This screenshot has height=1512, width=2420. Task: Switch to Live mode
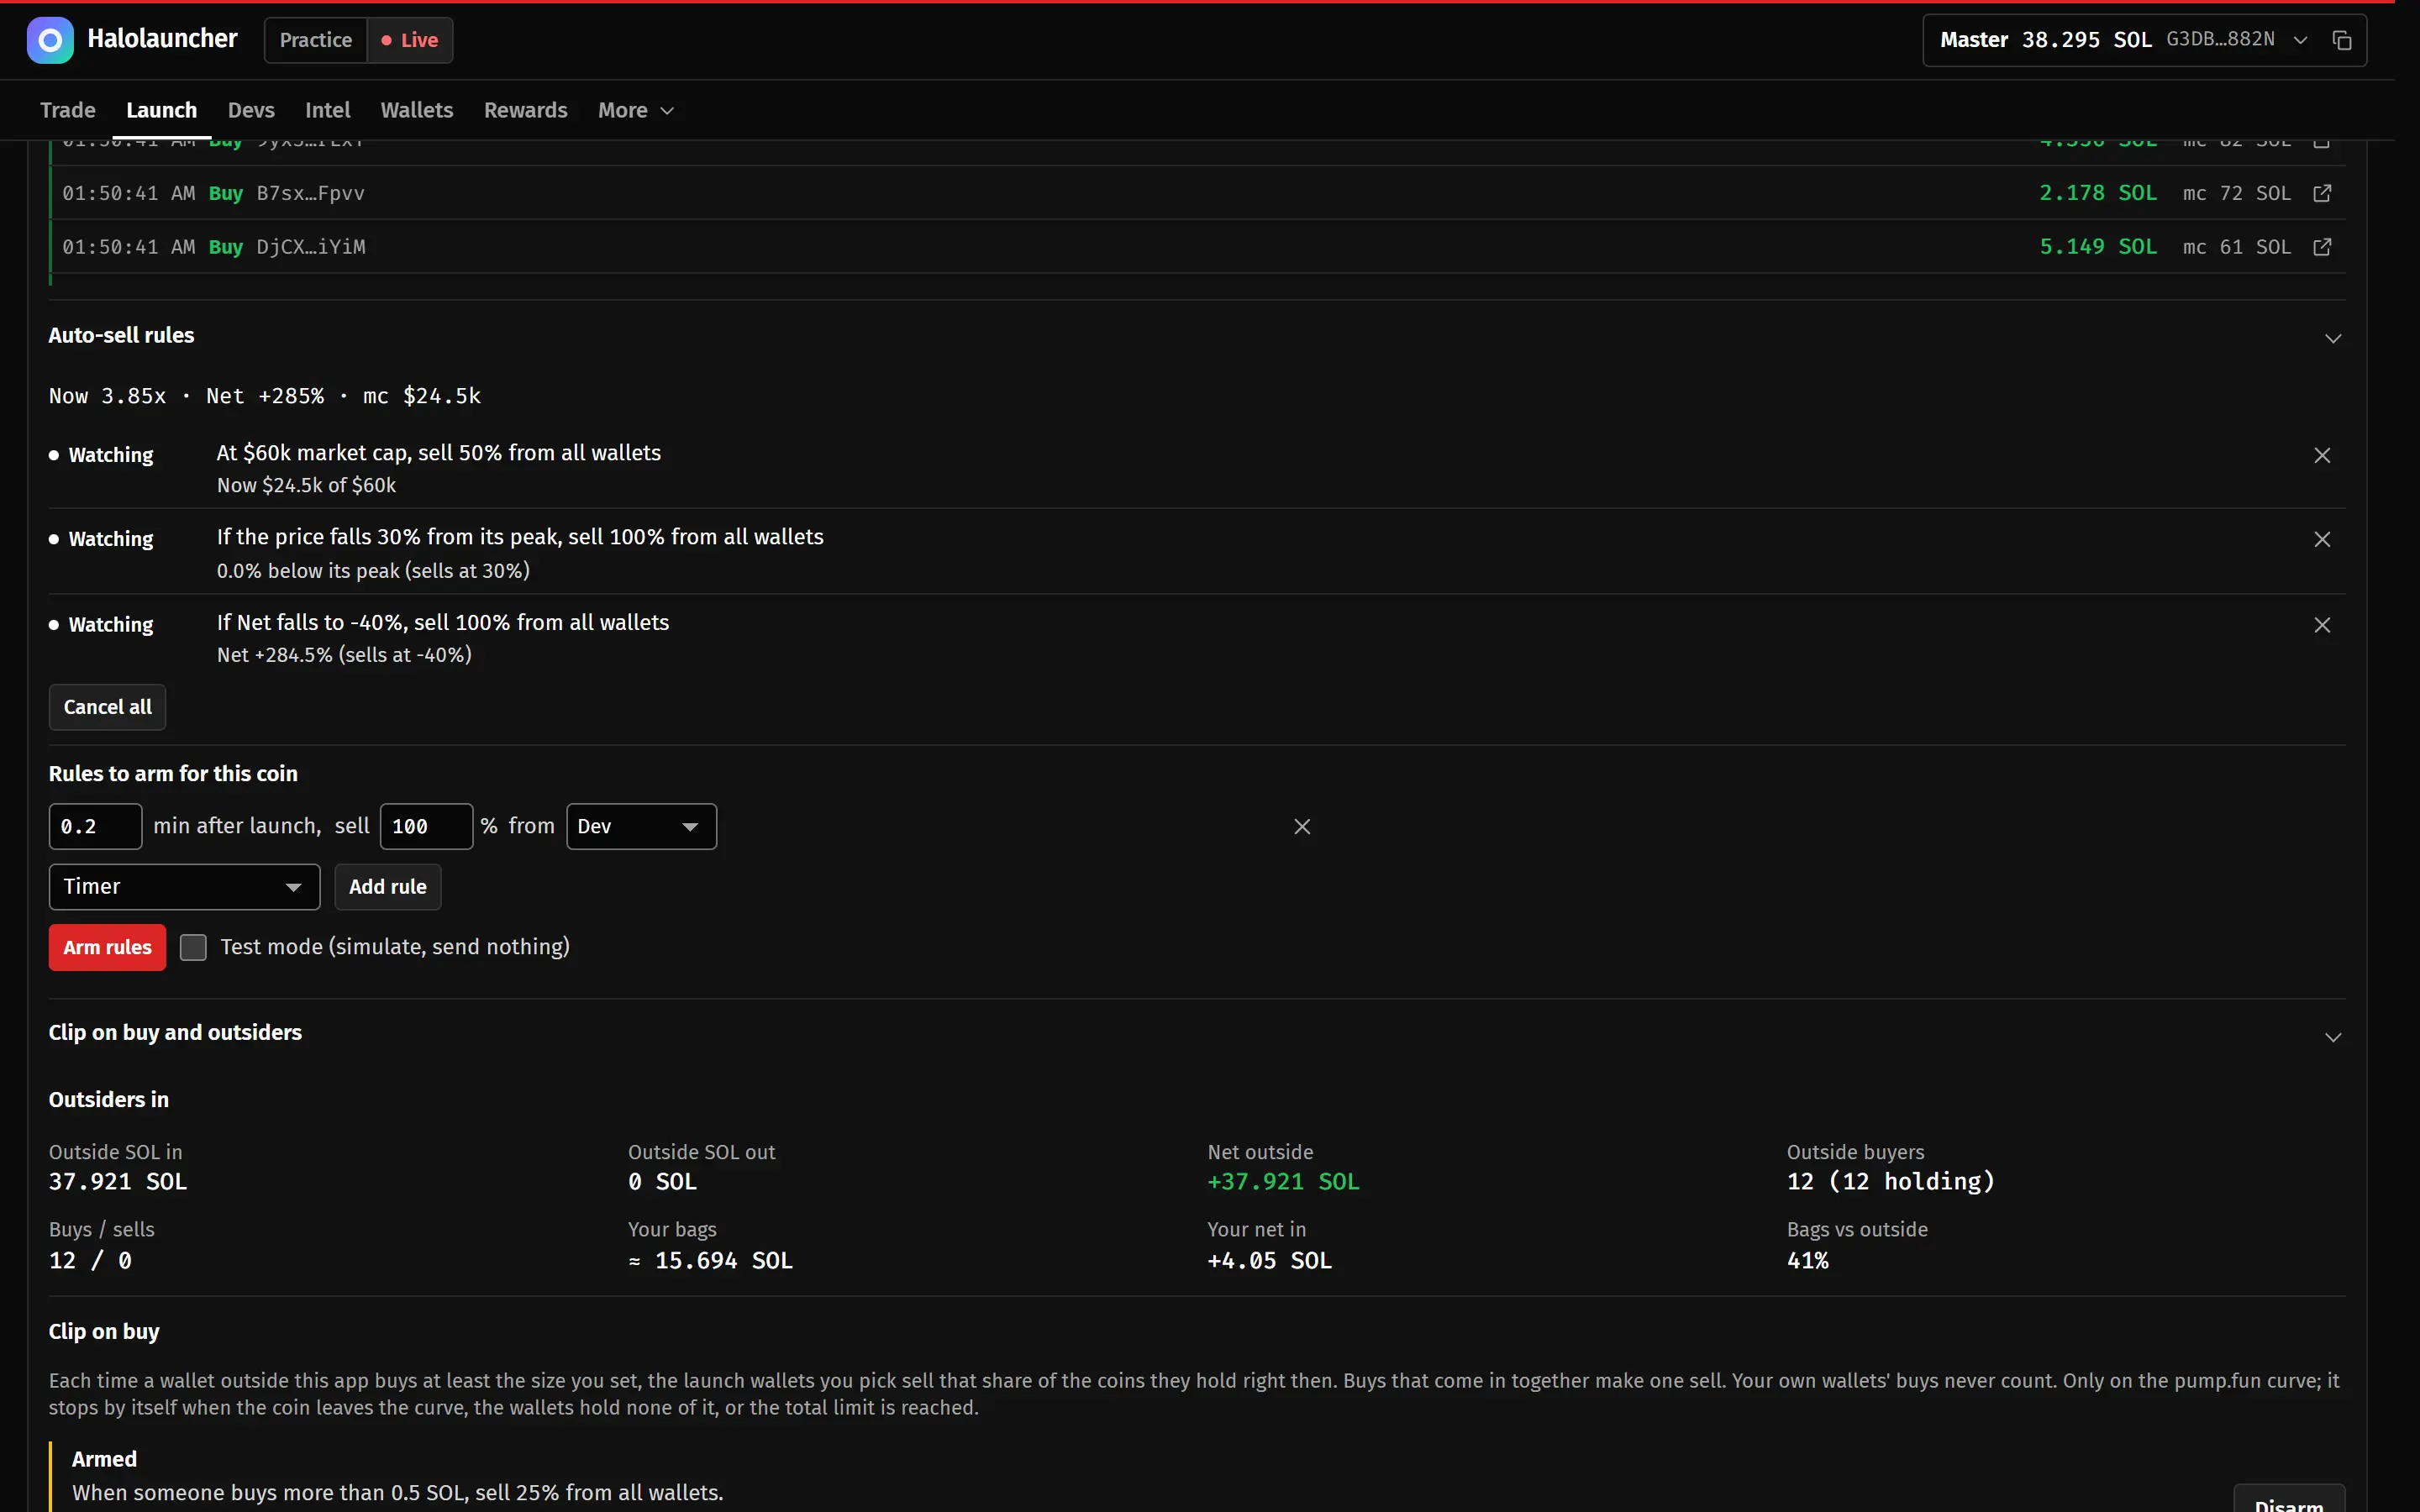coord(410,40)
